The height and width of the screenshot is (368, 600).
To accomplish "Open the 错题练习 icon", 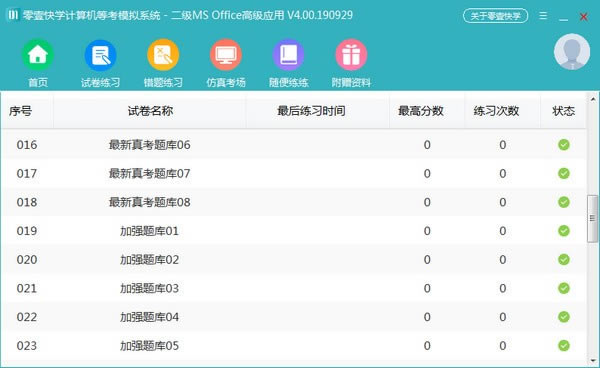I will tap(163, 55).
